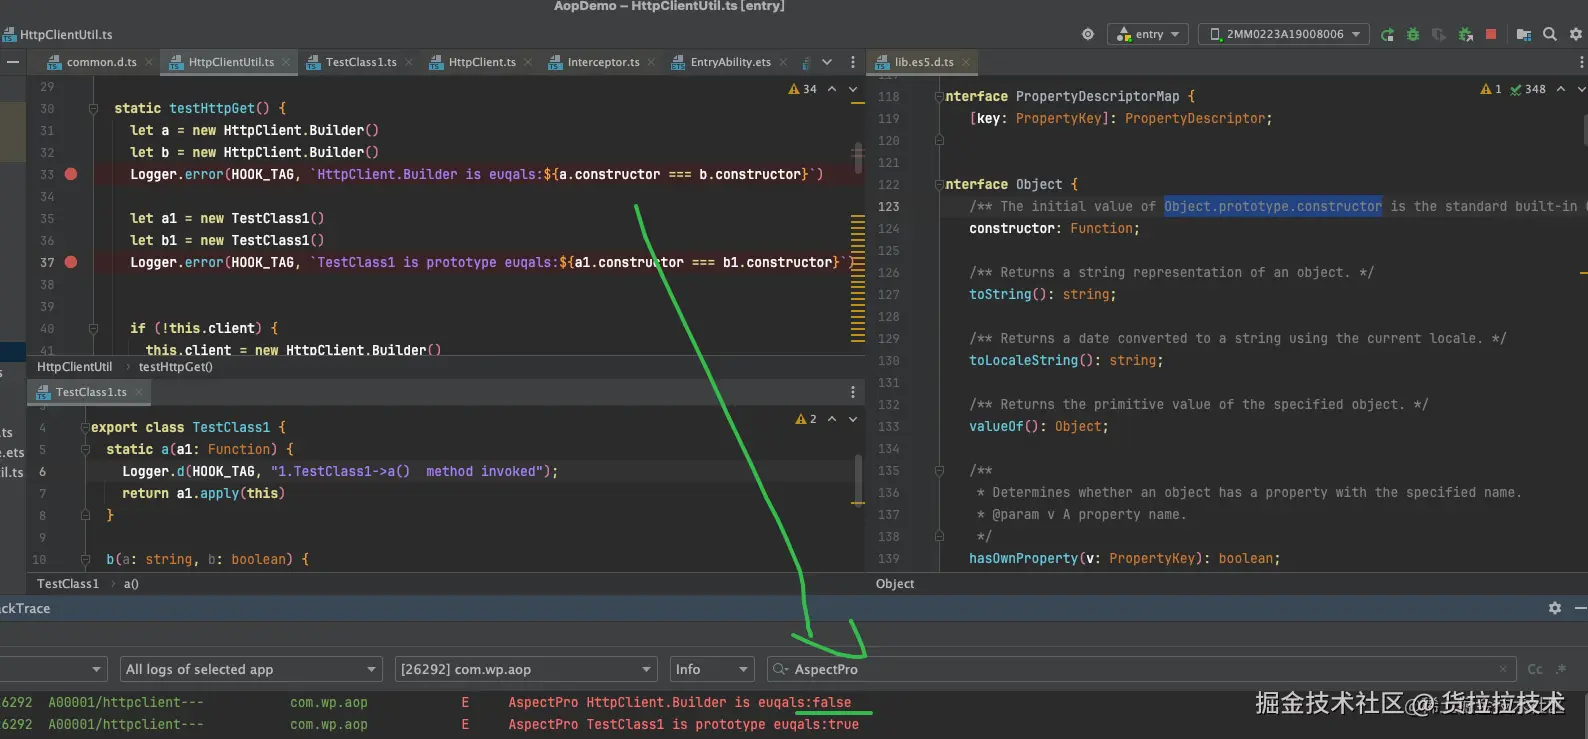The width and height of the screenshot is (1588, 739).
Task: Expand the Info log level dropdown
Action: (x=711, y=669)
